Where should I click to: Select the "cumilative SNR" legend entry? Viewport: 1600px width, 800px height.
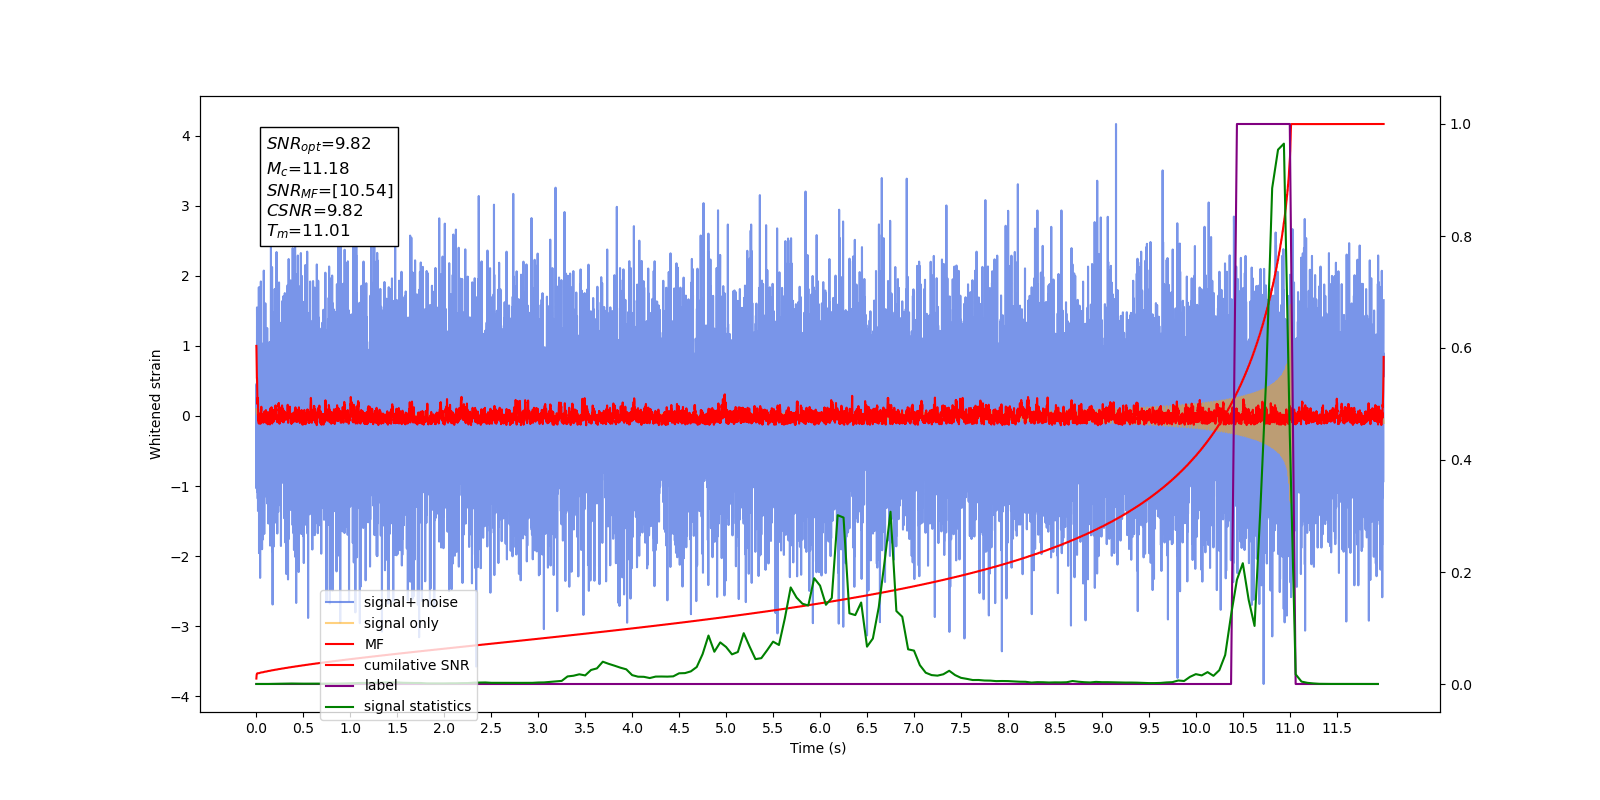pos(416,665)
